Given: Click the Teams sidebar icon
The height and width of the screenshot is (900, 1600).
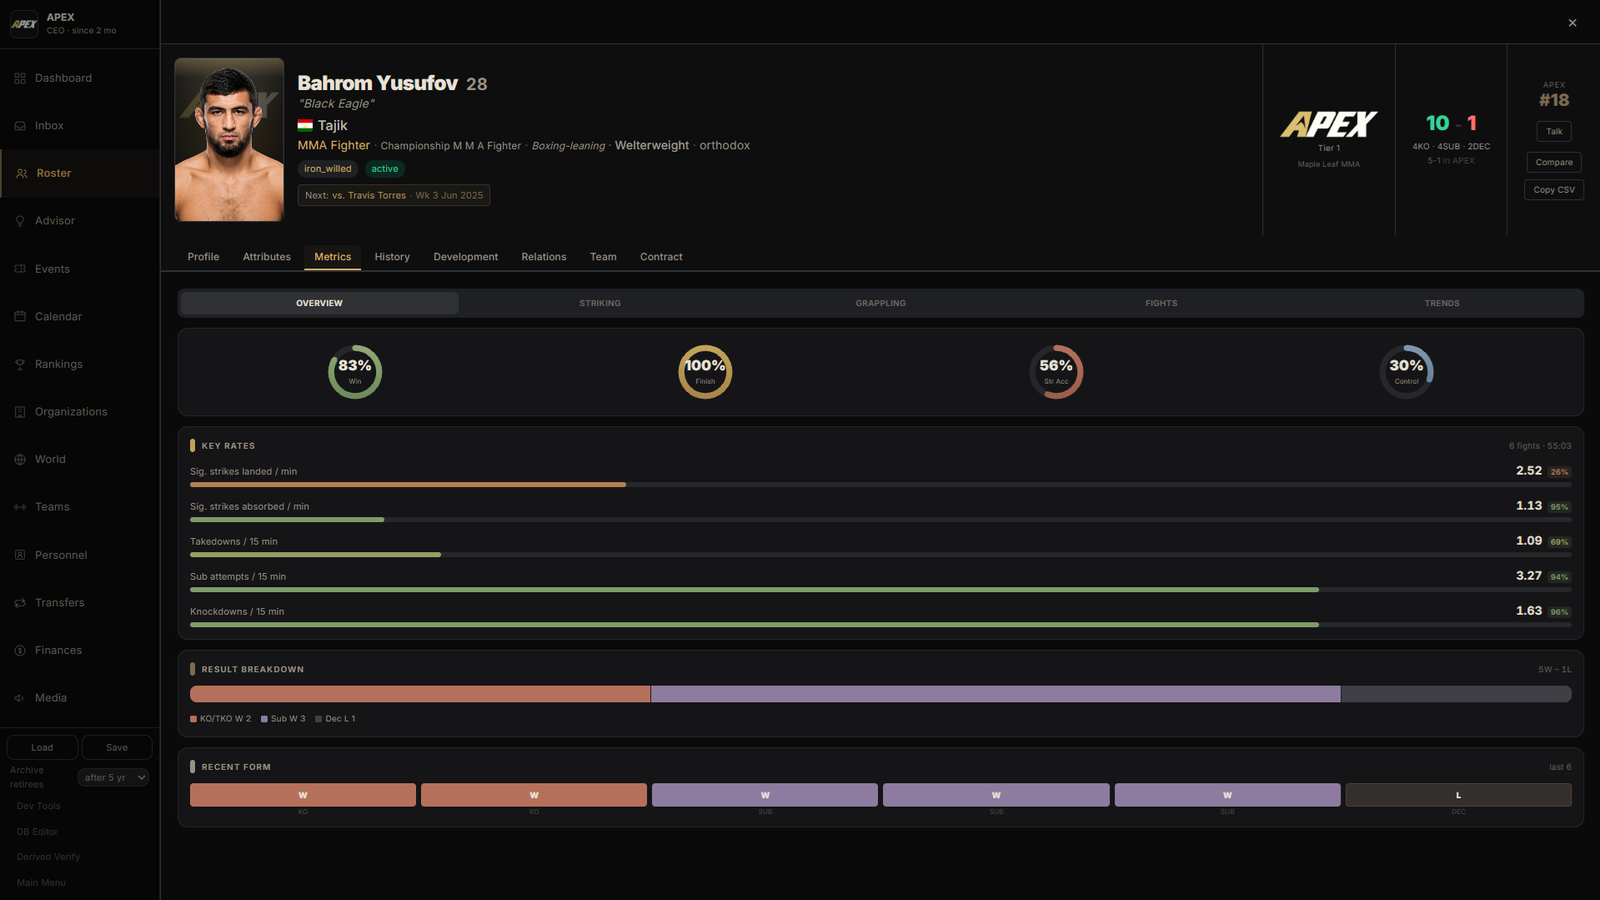Looking at the screenshot, I should [x=20, y=507].
